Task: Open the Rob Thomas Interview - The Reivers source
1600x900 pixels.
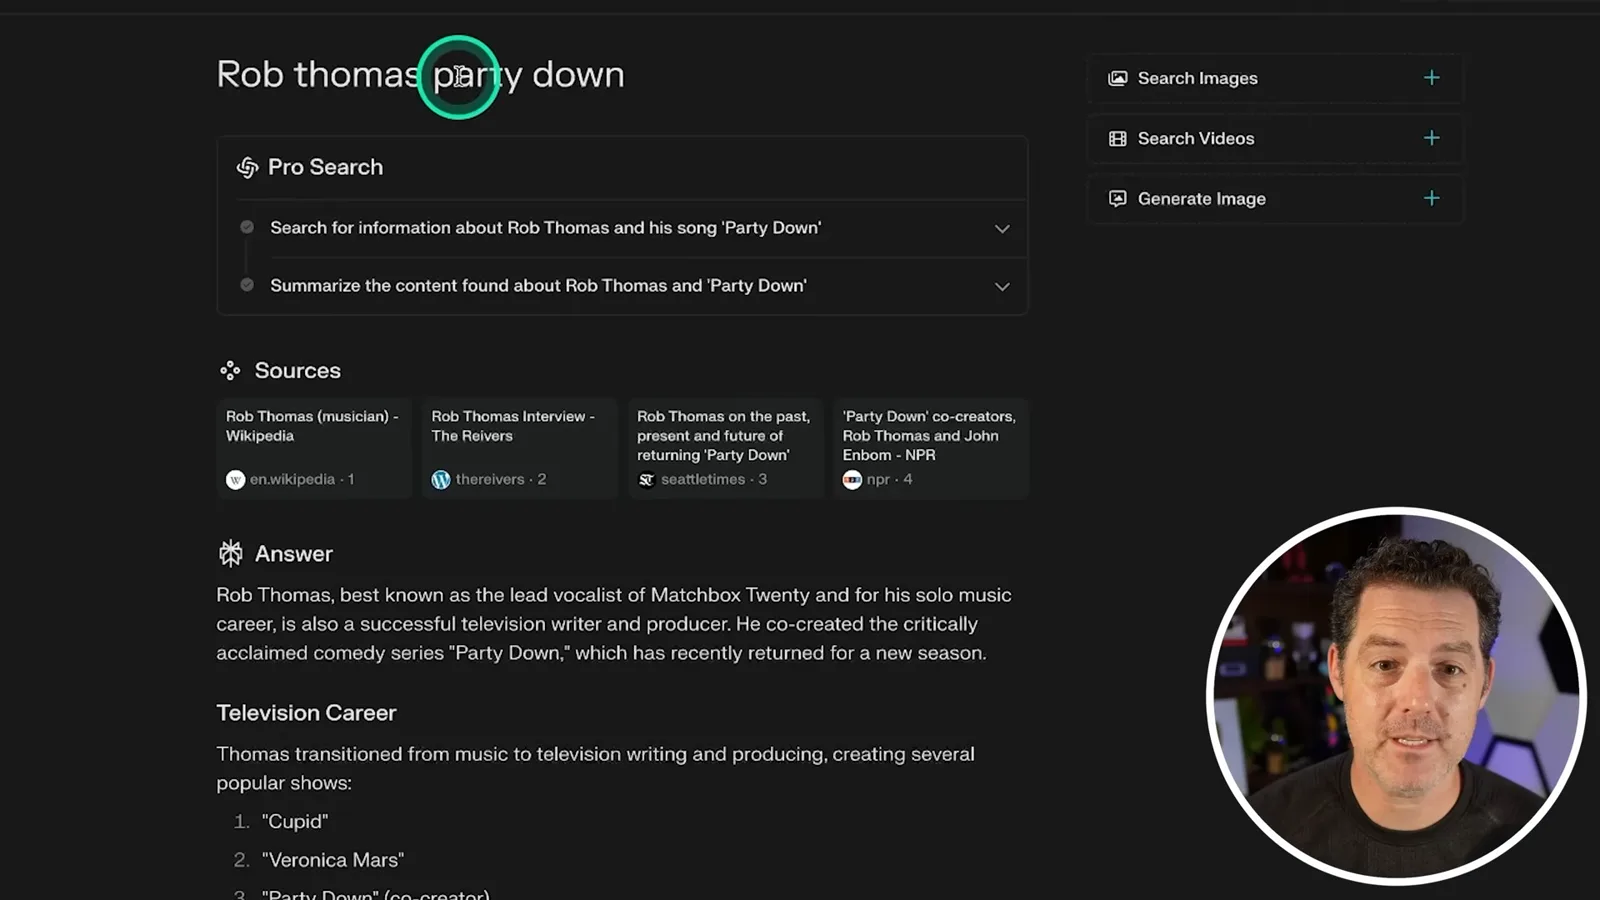Action: click(520, 448)
